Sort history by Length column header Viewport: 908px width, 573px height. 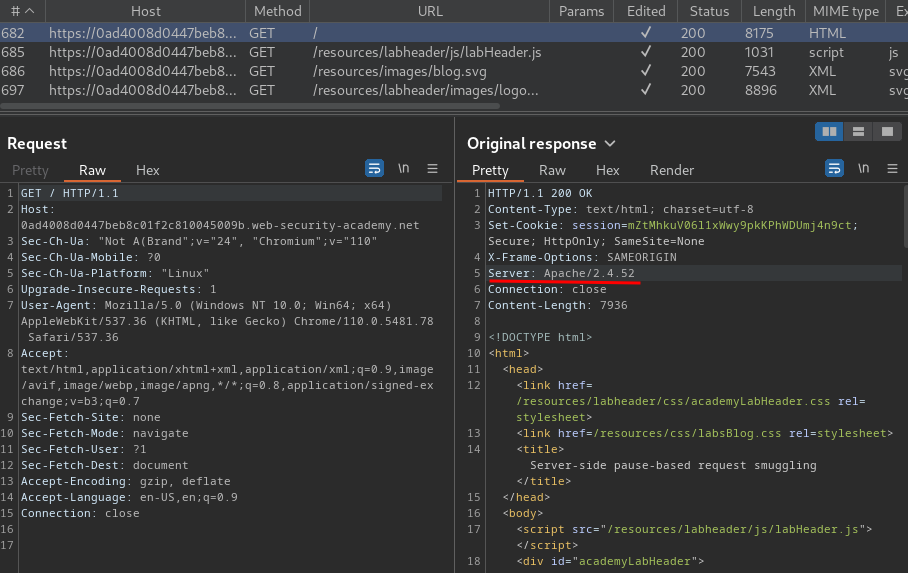(x=774, y=11)
